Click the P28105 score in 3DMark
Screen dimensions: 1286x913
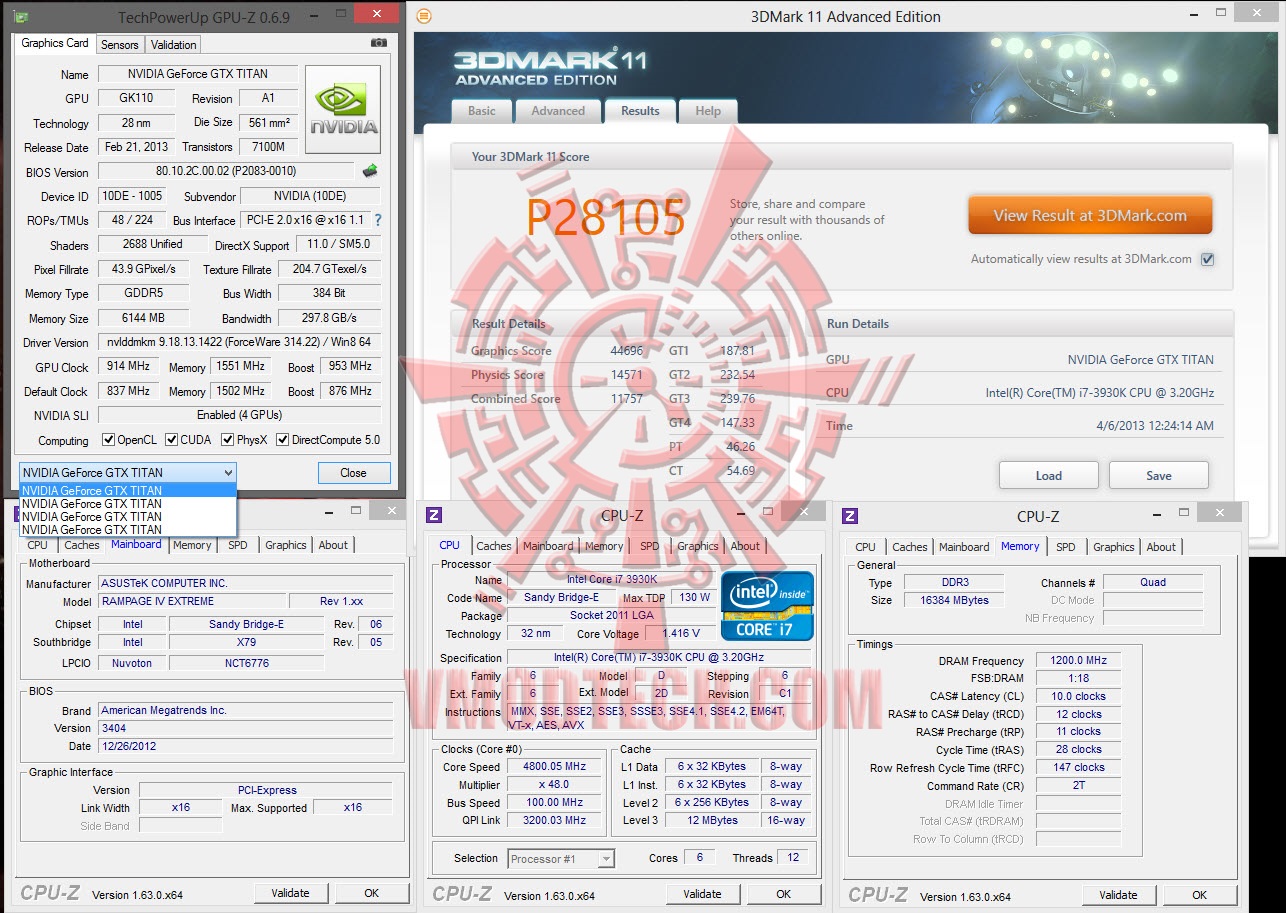pyautogui.click(x=606, y=218)
